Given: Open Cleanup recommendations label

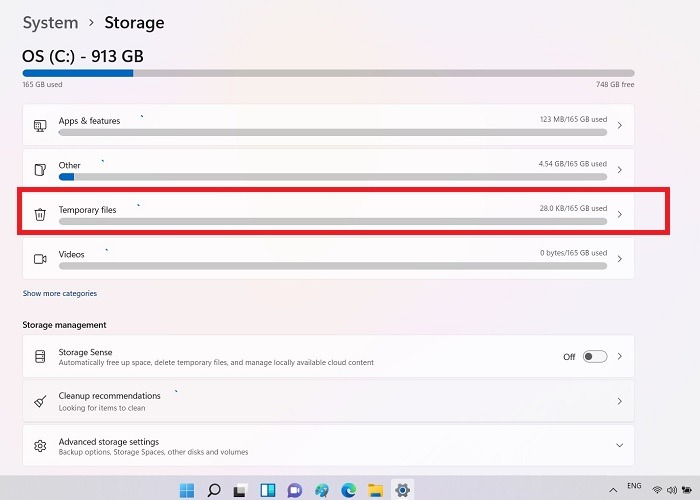Looking at the screenshot, I should pyautogui.click(x=109, y=396).
